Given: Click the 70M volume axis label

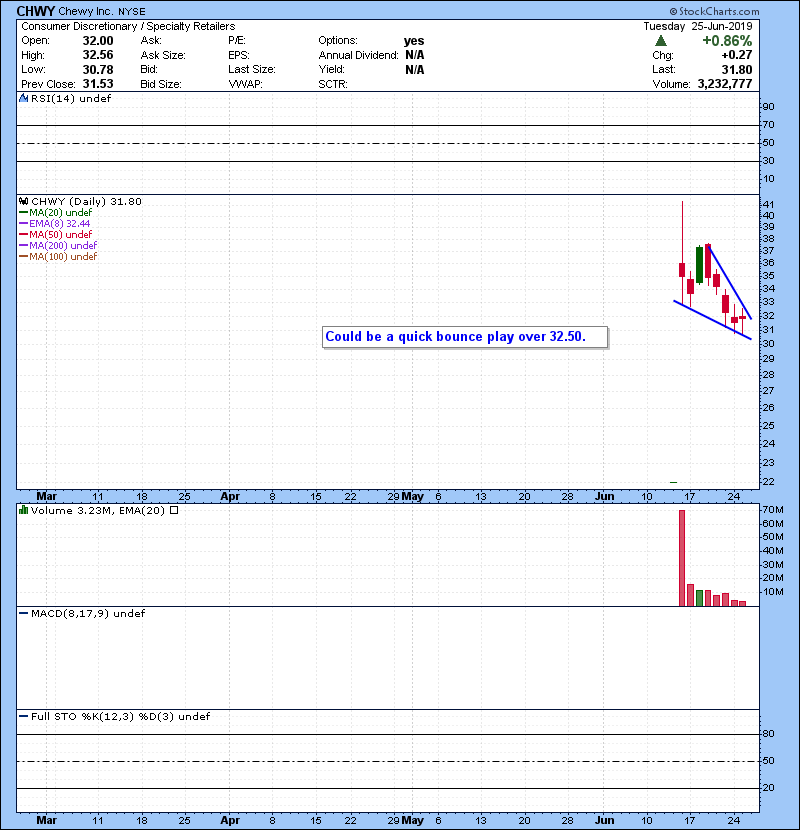Looking at the screenshot, I should point(772,510).
